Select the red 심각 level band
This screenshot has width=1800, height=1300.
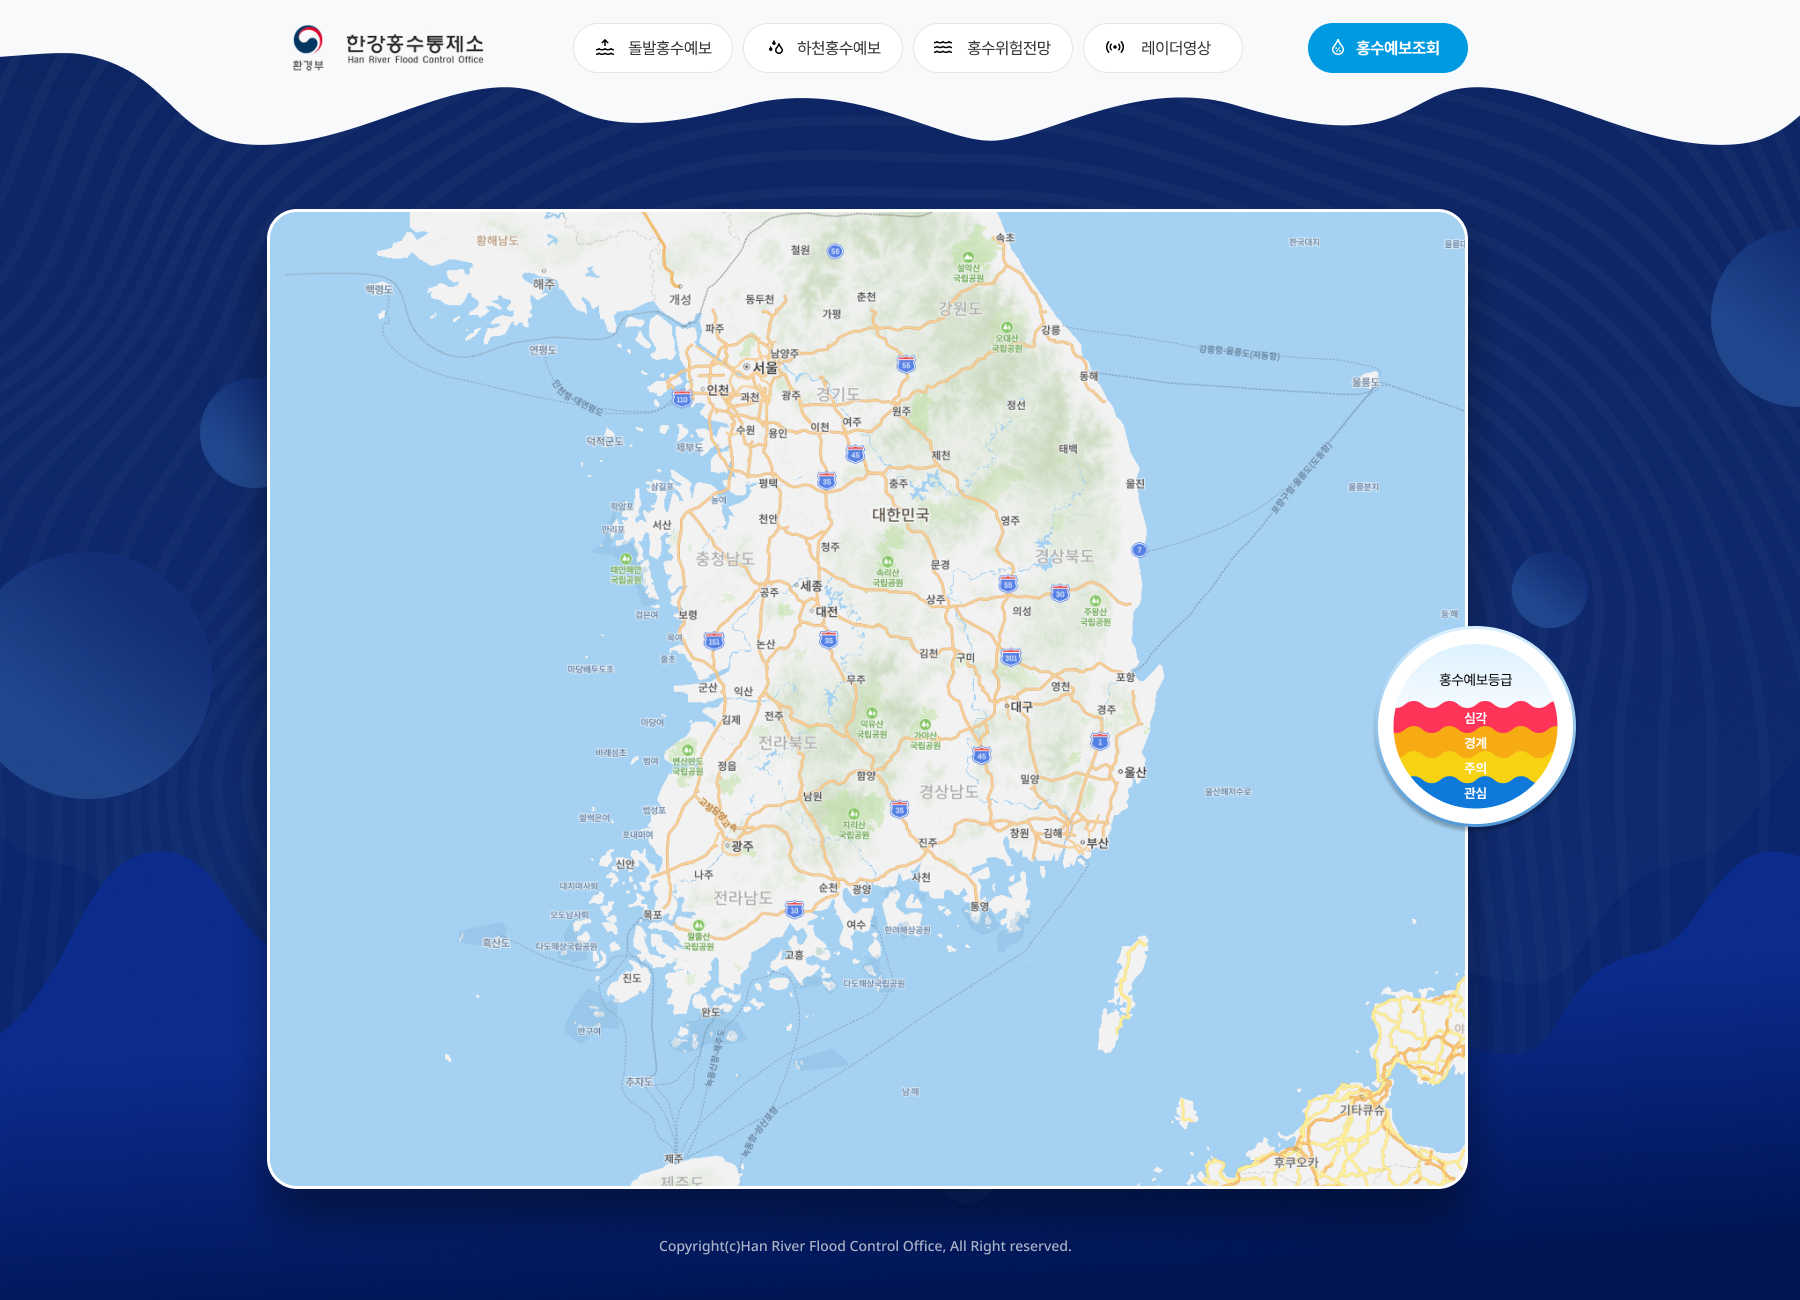(x=1476, y=717)
